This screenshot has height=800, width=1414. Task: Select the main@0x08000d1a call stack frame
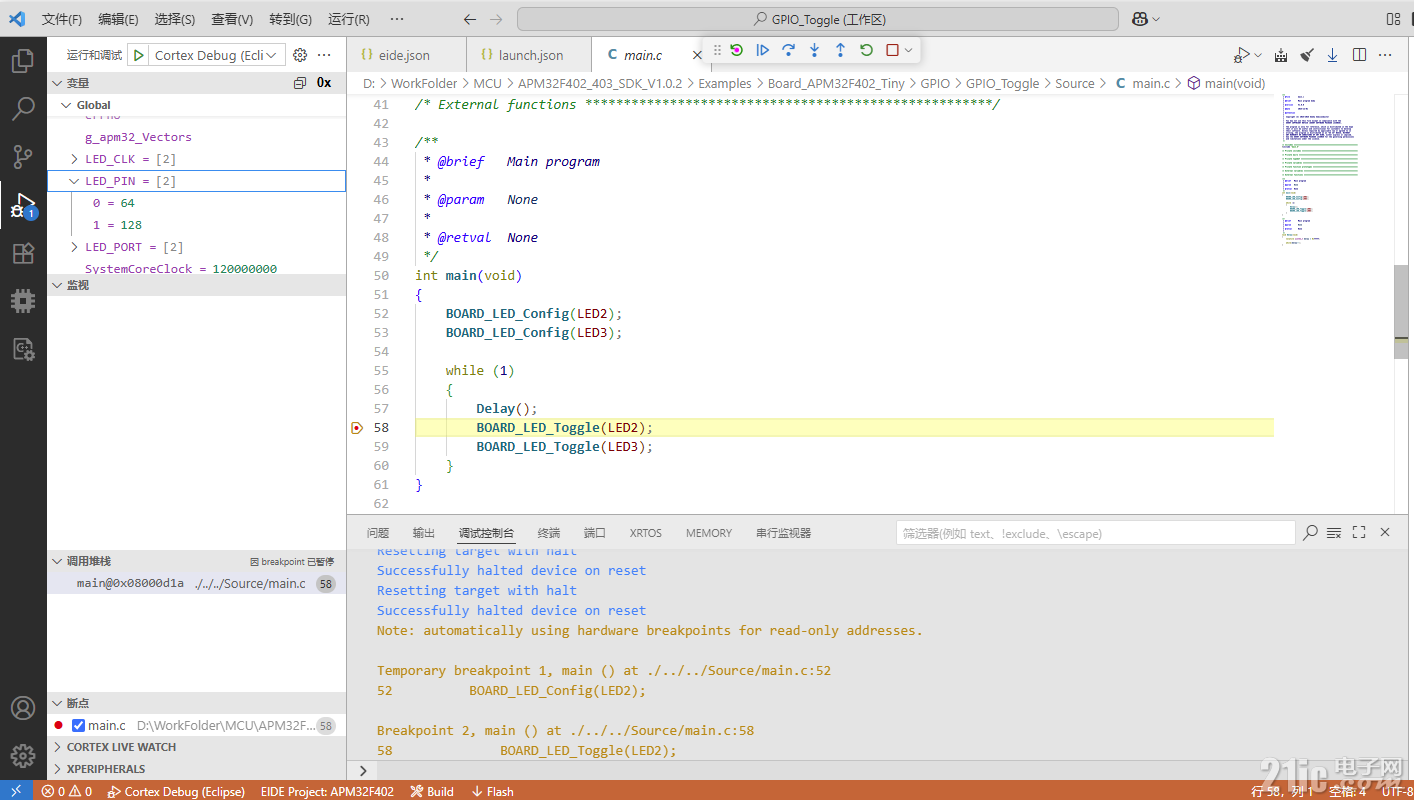tap(197, 583)
